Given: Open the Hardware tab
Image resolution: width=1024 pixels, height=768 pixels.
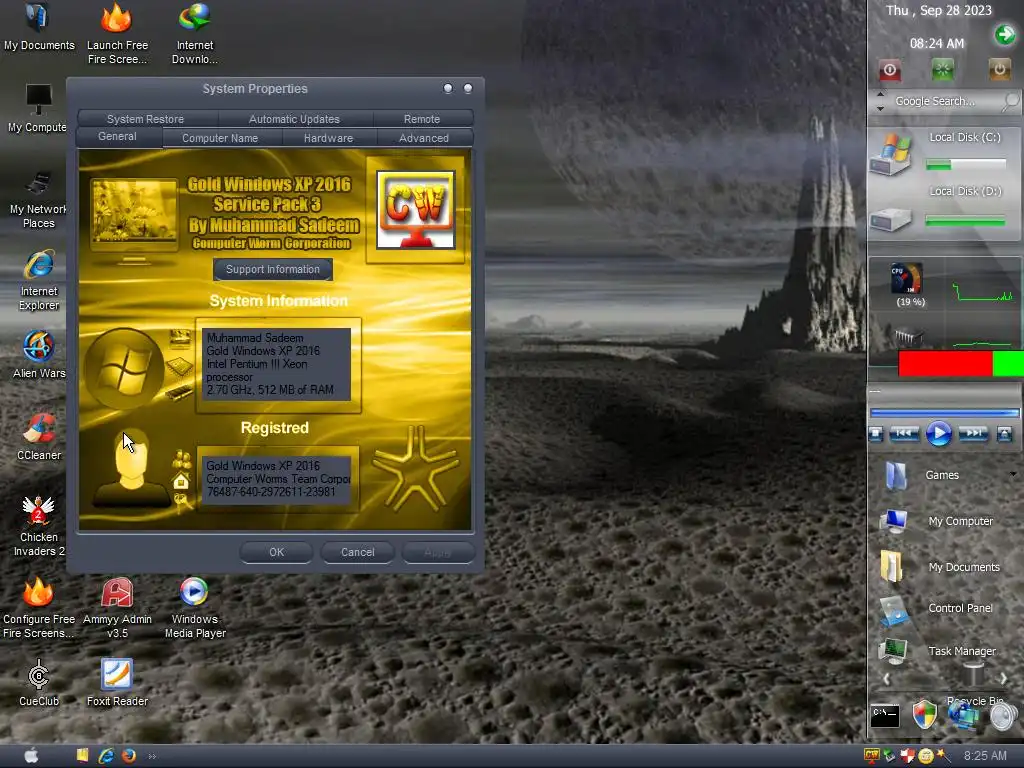Looking at the screenshot, I should coord(328,138).
